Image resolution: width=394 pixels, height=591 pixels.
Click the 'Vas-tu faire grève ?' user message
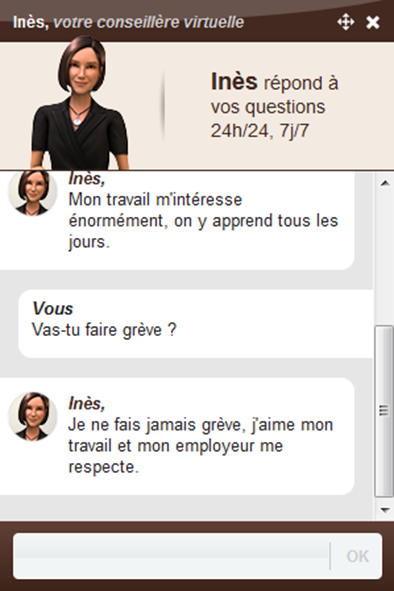tap(104, 330)
